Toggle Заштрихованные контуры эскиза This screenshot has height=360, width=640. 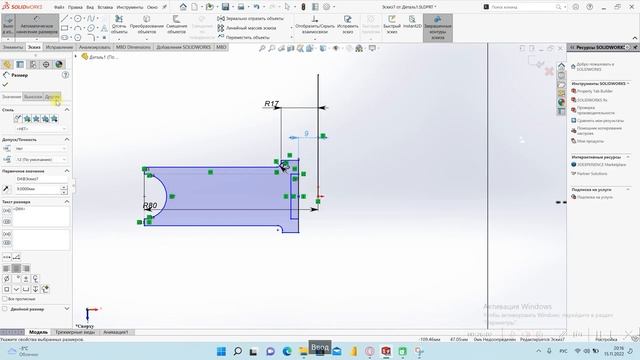point(438,27)
